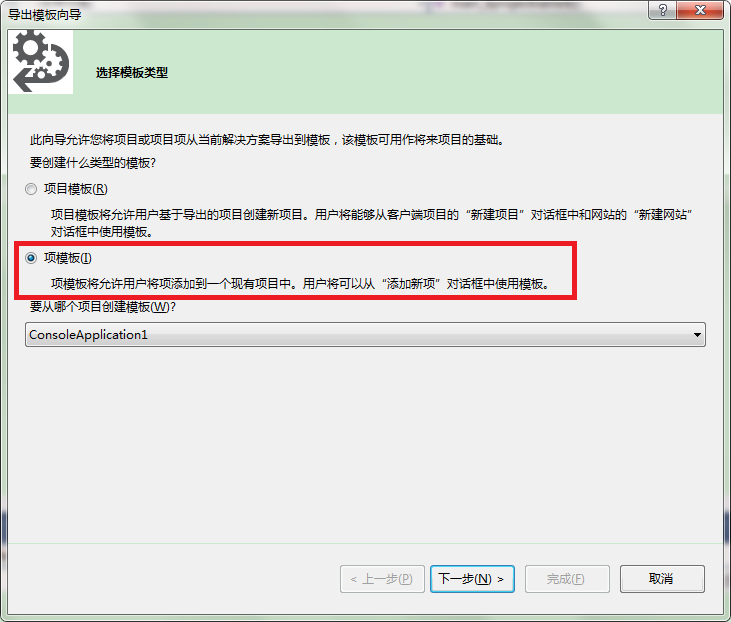Click the 导出模板向导 title bar text

point(45,14)
